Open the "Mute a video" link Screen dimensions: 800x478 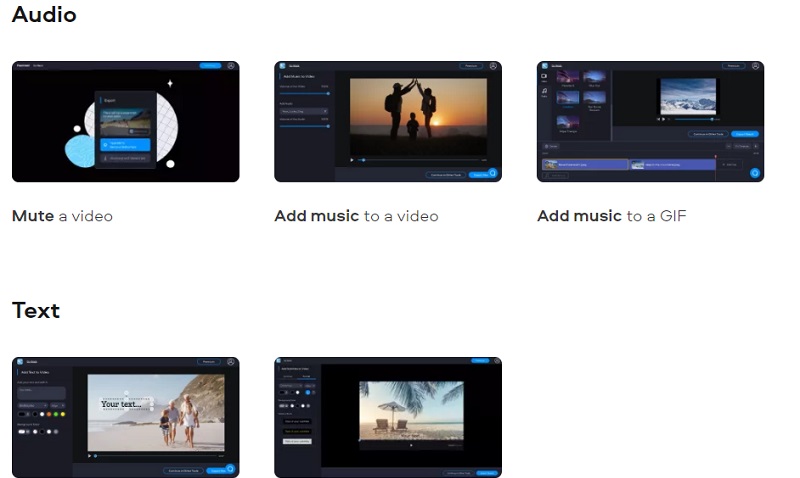coord(62,216)
